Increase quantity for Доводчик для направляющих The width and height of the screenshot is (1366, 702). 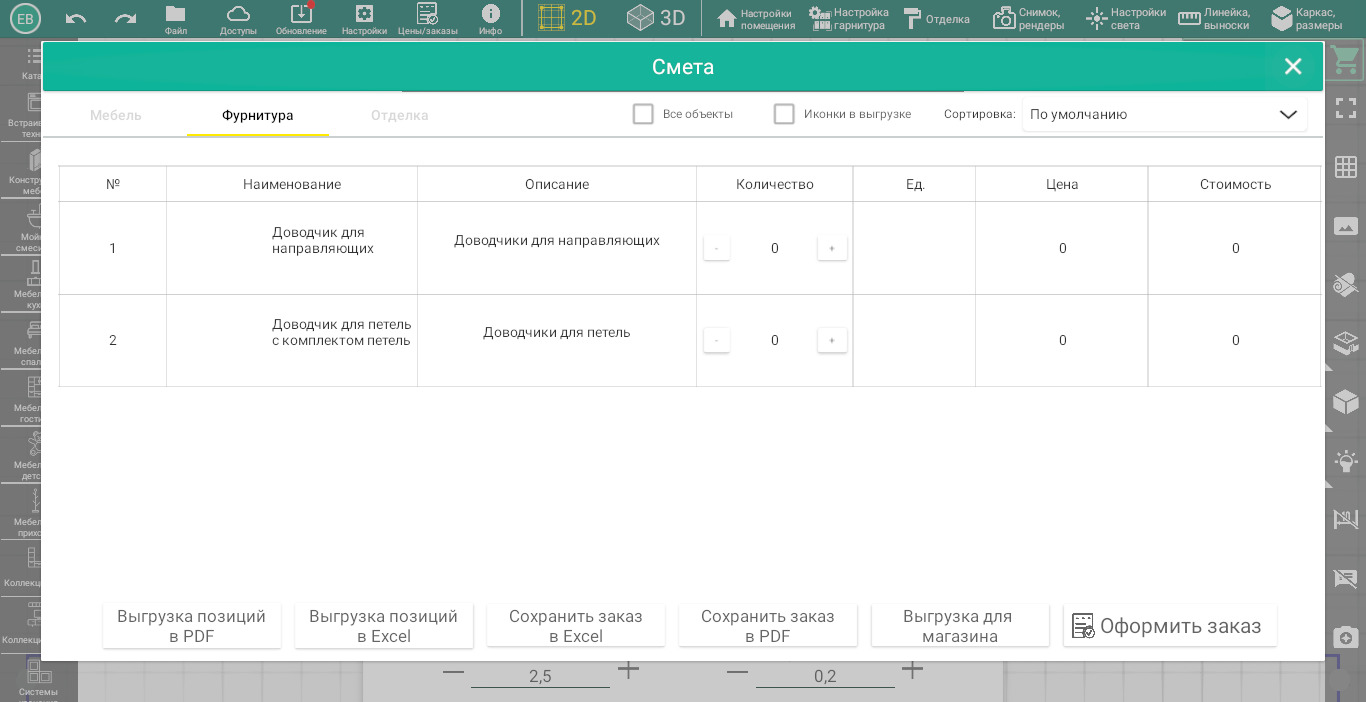[832, 248]
